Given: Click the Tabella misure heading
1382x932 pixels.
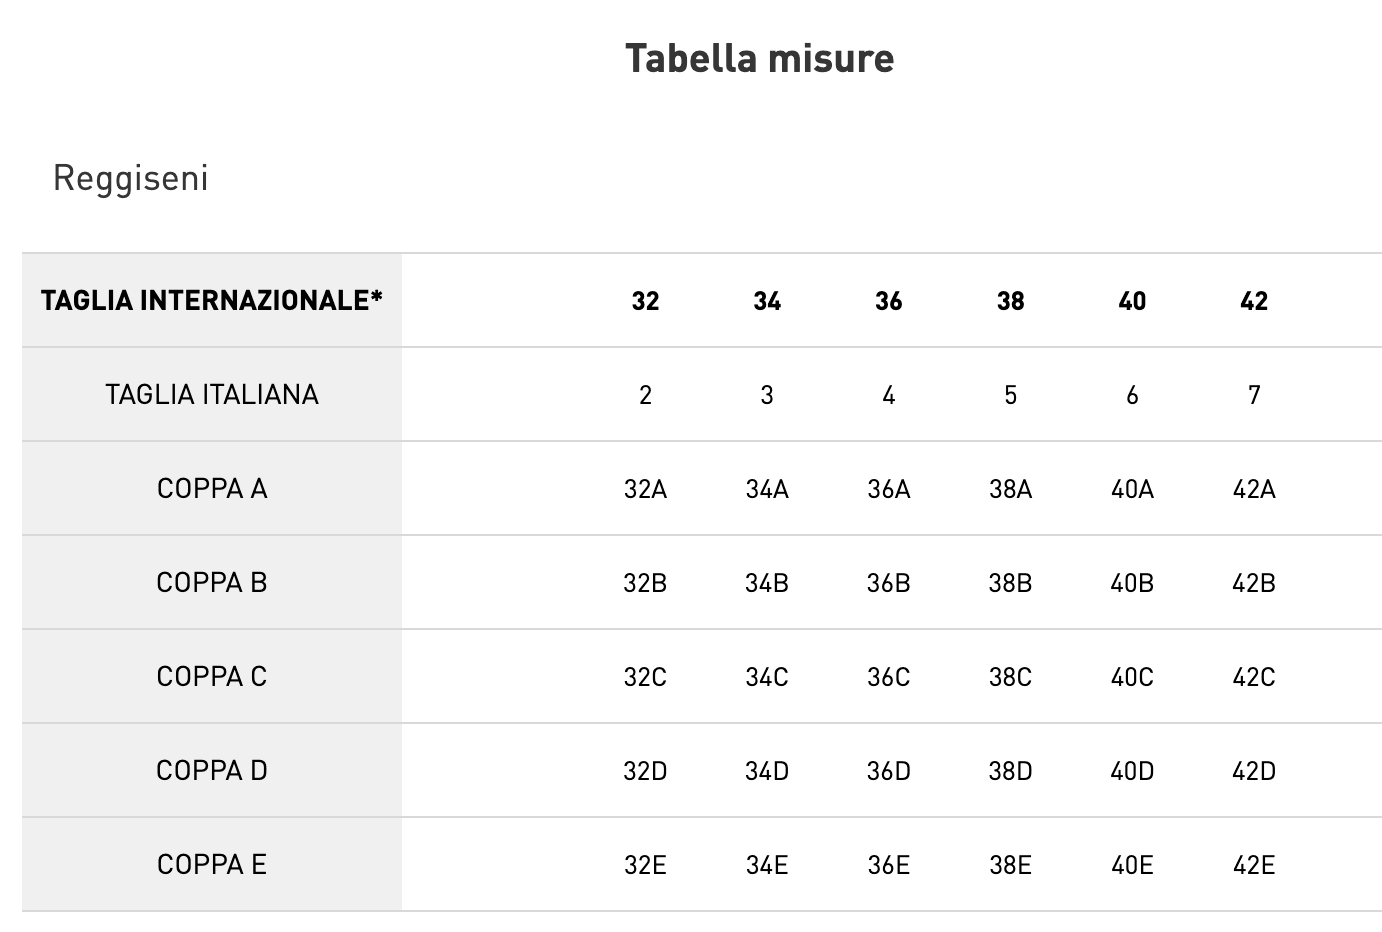Looking at the screenshot, I should click(759, 58).
